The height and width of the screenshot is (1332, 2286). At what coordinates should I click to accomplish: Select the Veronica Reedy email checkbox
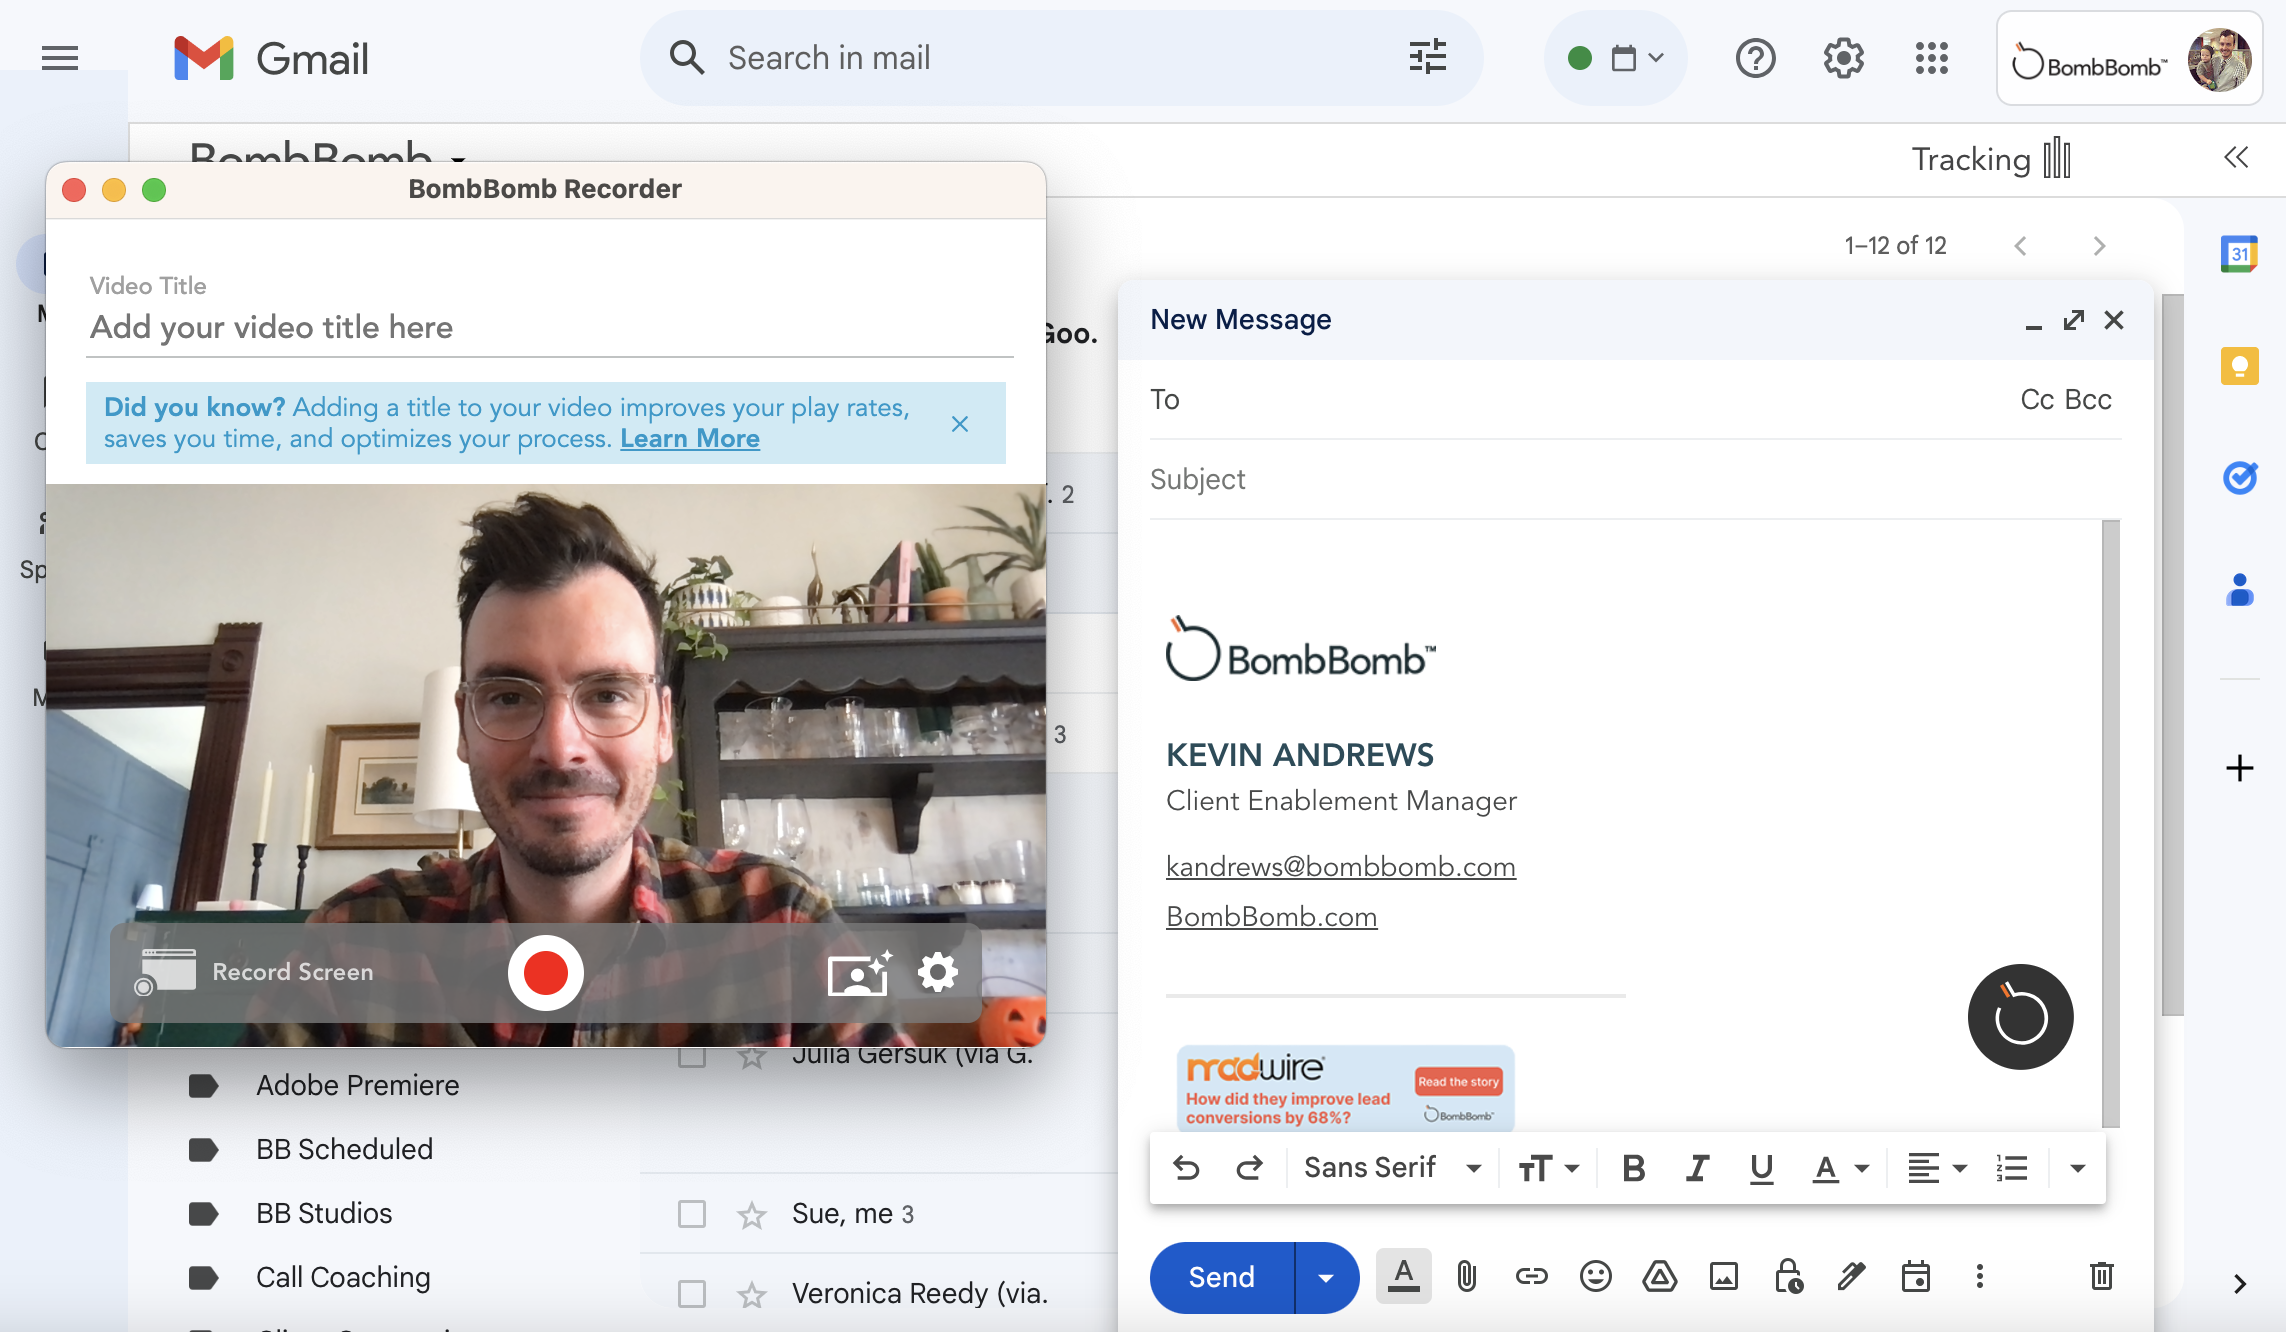click(x=691, y=1294)
